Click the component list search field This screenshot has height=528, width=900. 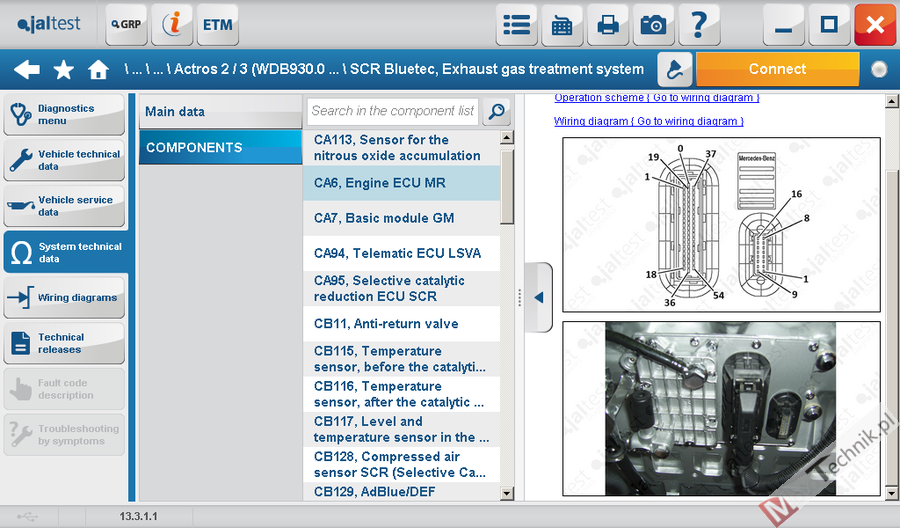393,111
